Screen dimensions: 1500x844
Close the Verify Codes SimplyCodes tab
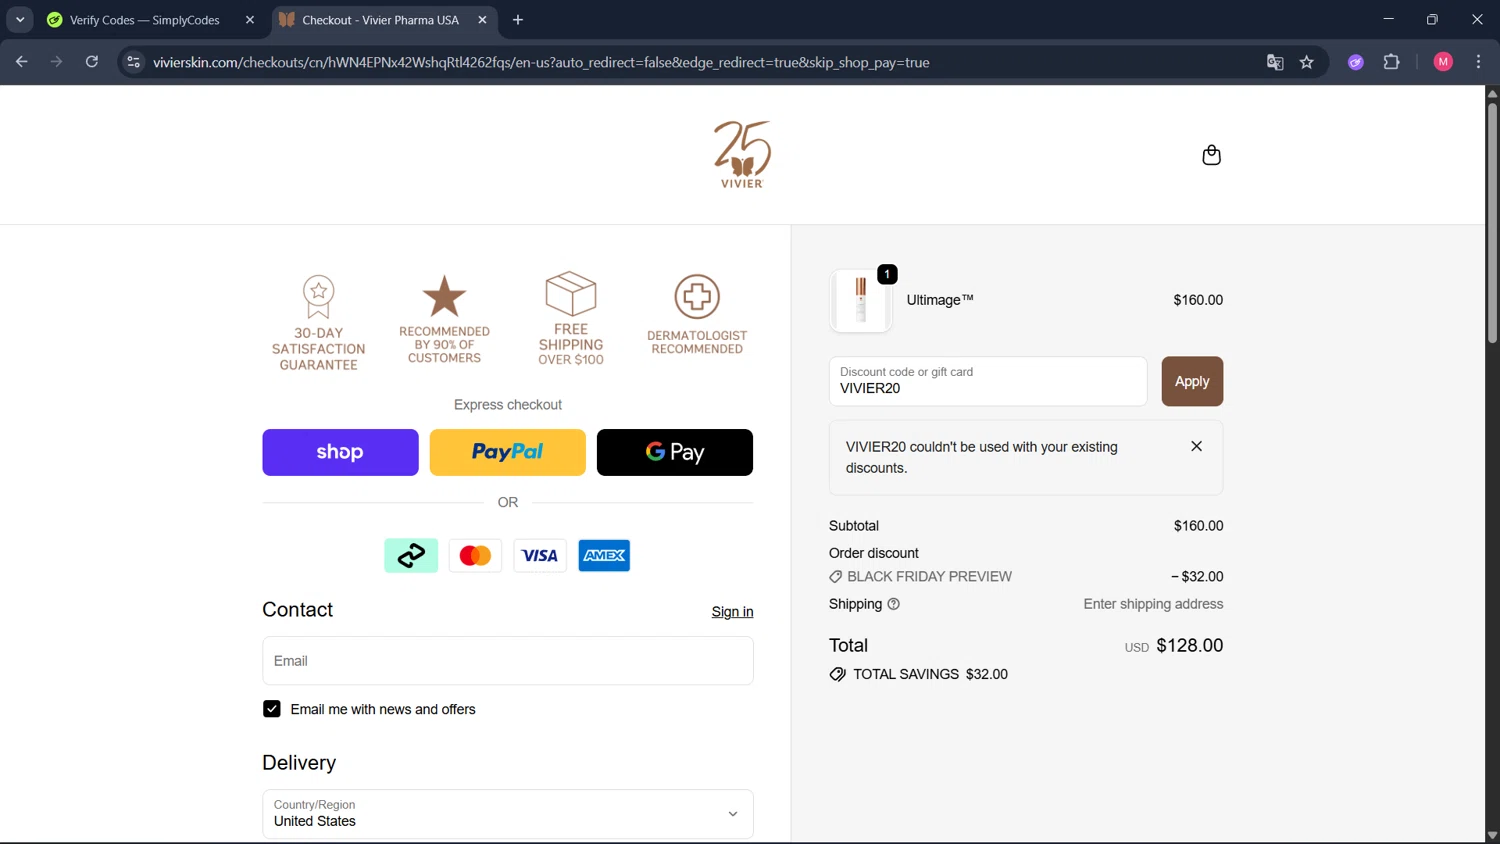pos(250,20)
